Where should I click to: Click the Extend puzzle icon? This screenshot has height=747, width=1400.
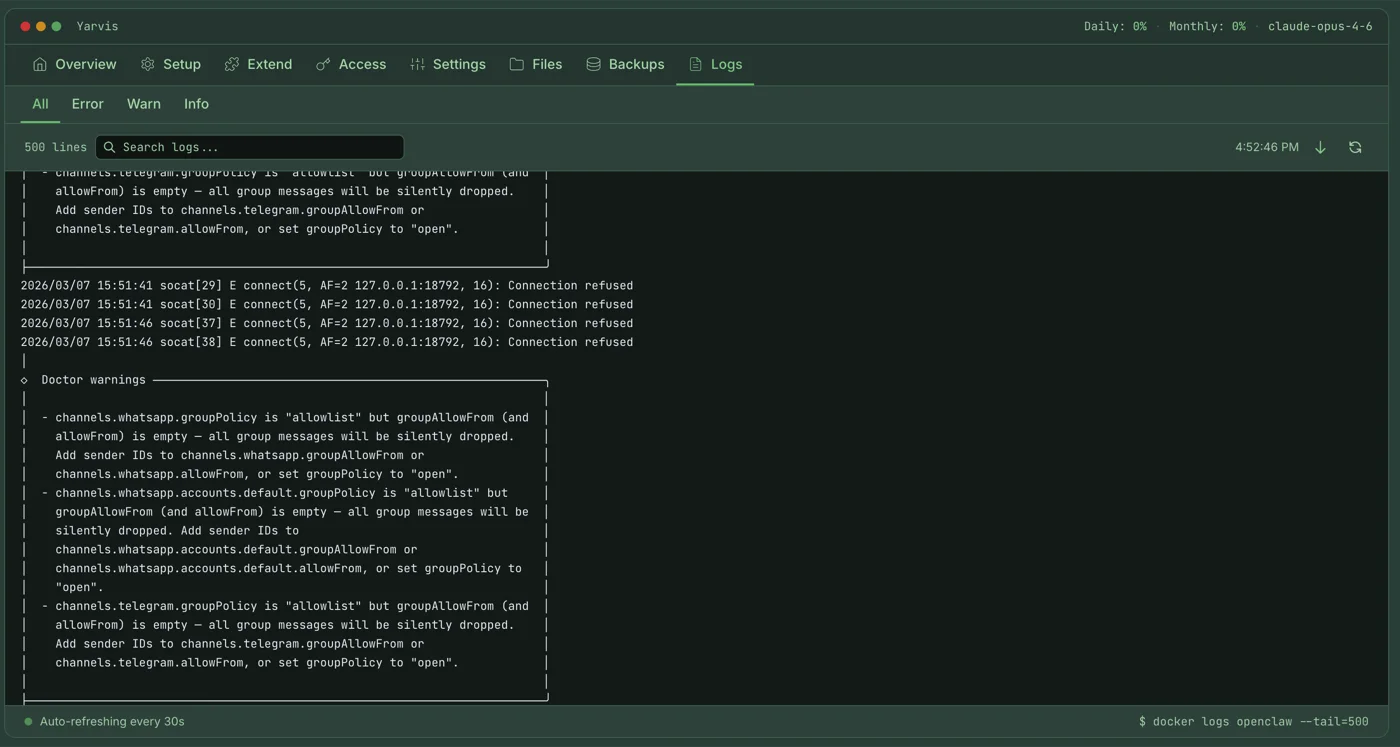click(232, 64)
